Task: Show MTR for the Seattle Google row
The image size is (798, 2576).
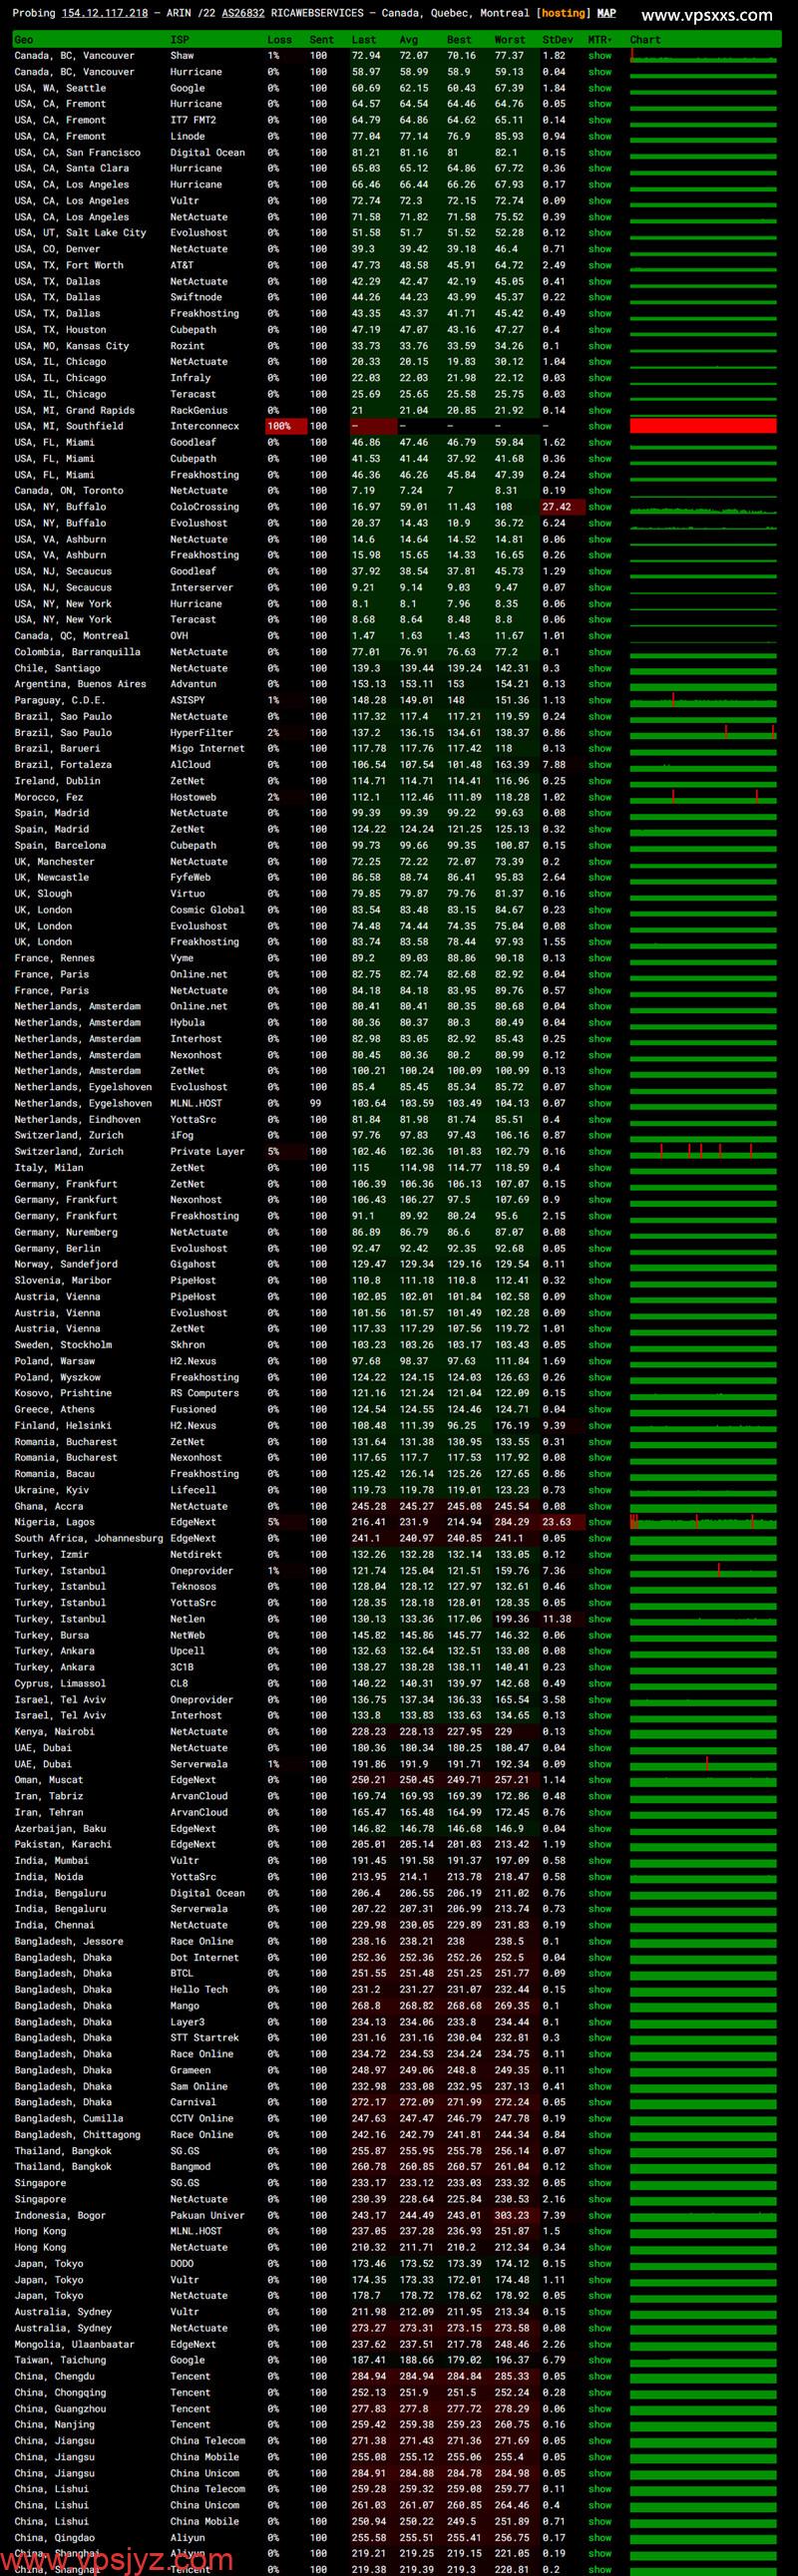Action: coord(600,88)
